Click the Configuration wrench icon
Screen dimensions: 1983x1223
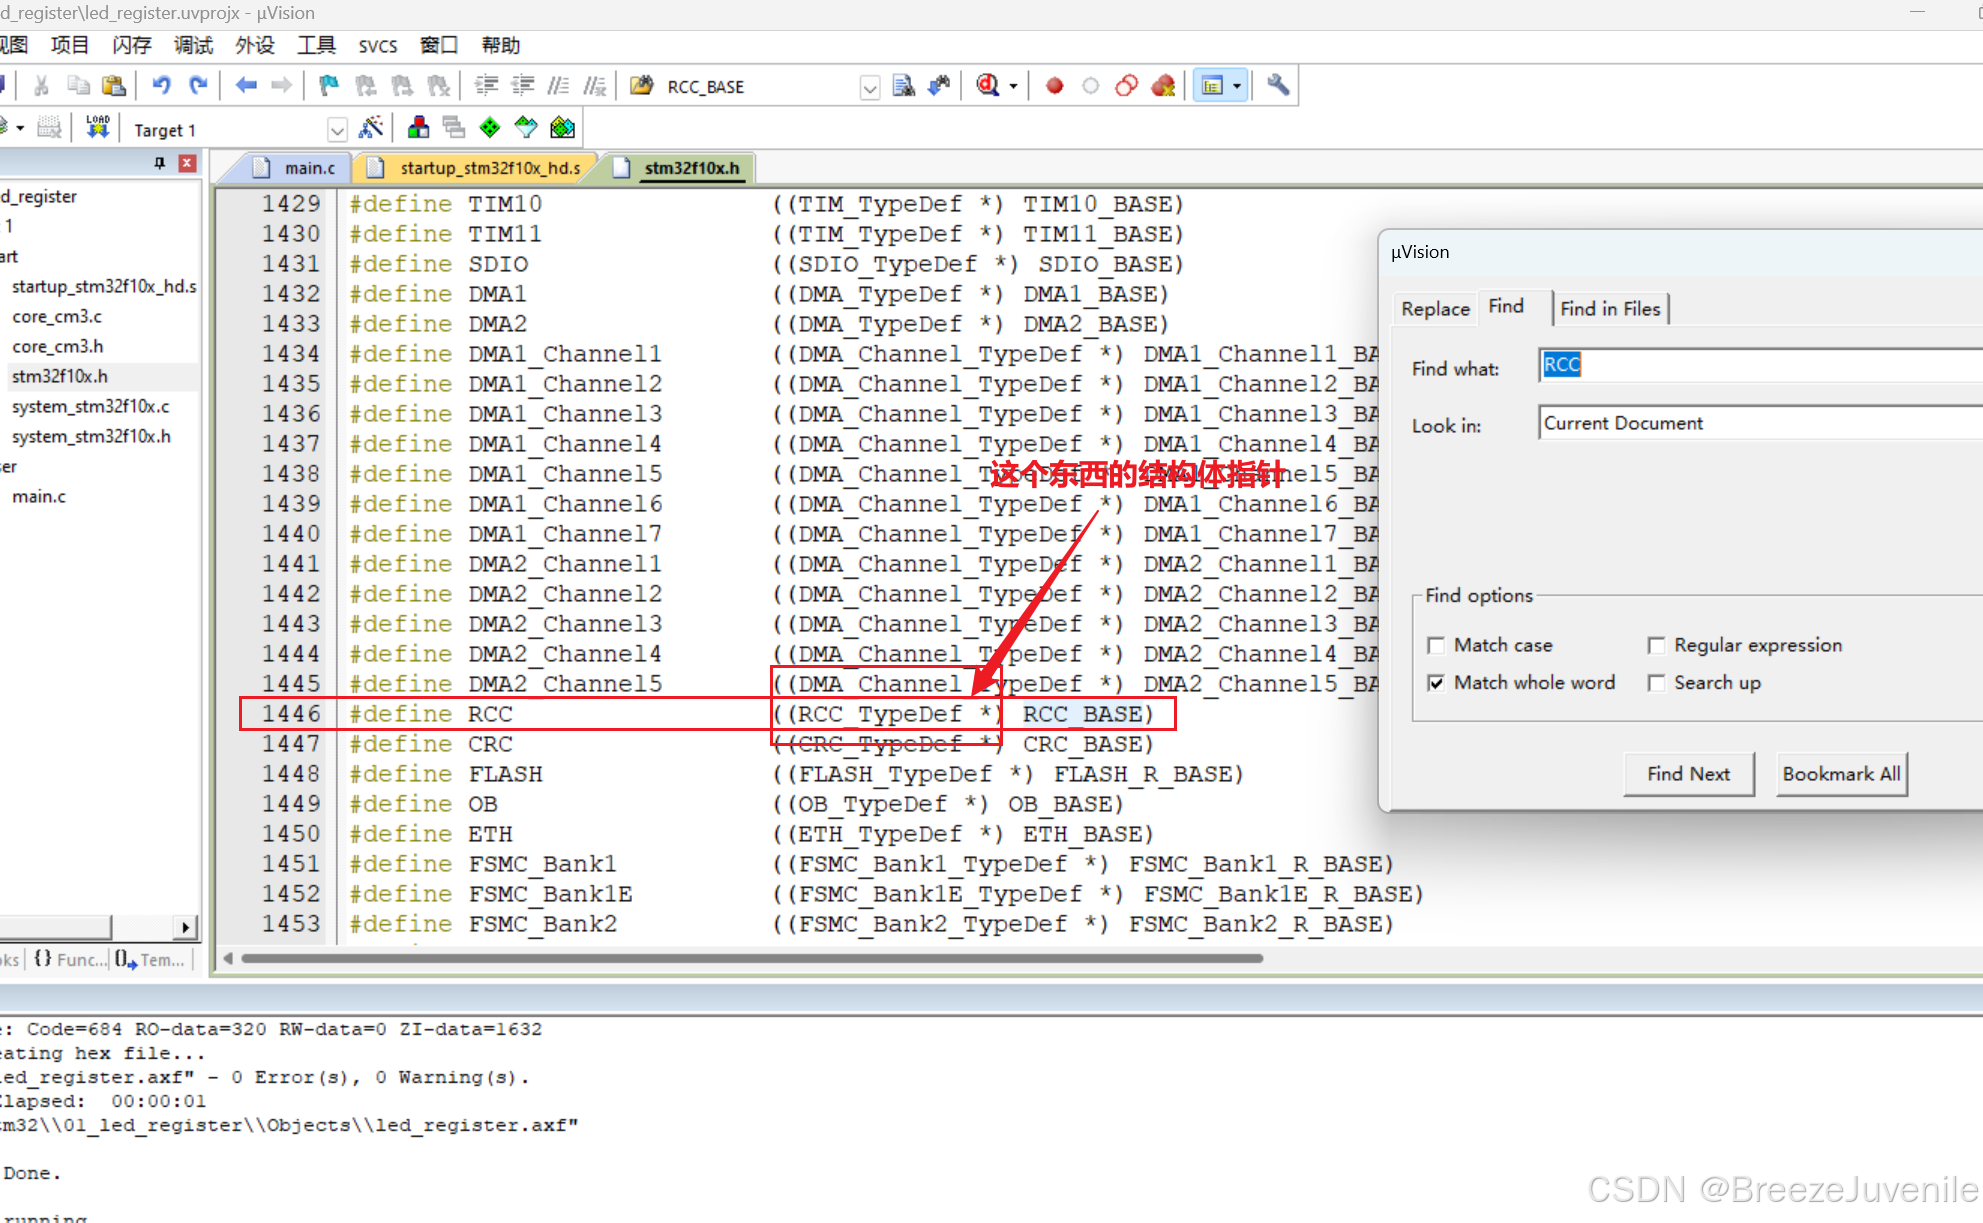tap(1277, 86)
